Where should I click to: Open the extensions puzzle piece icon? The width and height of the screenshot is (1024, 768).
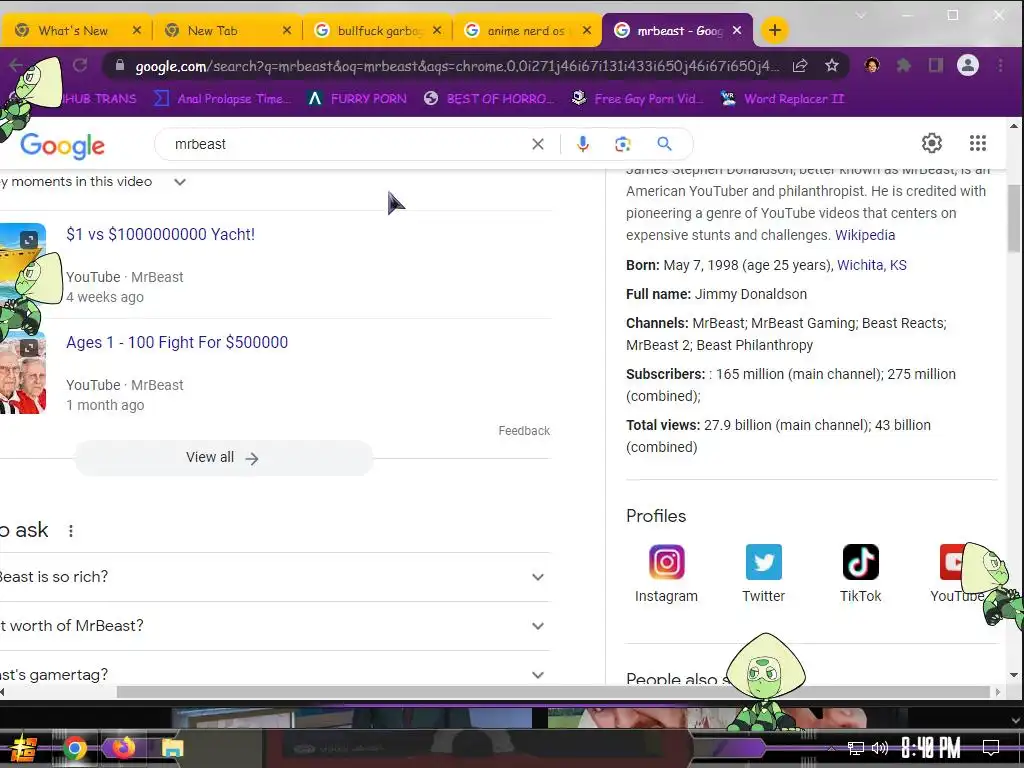pos(904,65)
